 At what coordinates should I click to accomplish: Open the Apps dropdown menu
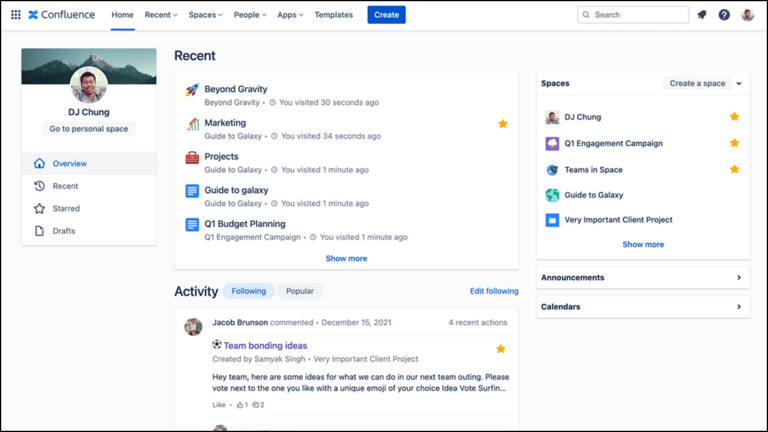click(290, 15)
